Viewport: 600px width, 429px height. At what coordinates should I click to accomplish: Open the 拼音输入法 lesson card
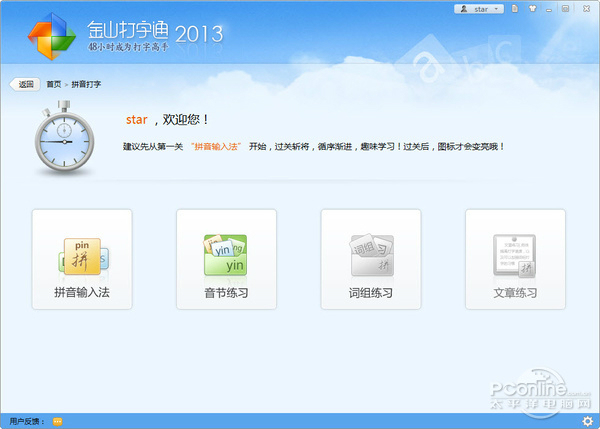tap(82, 259)
